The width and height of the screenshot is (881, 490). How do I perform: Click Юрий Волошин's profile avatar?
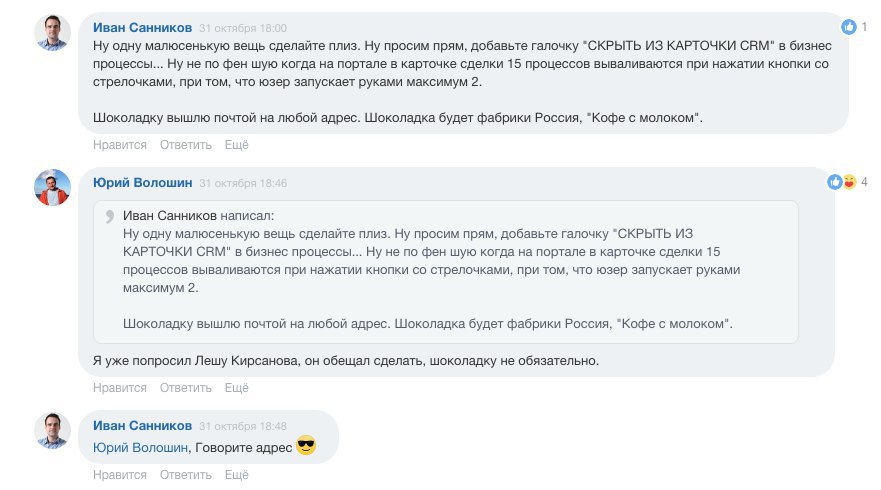pos(53,187)
